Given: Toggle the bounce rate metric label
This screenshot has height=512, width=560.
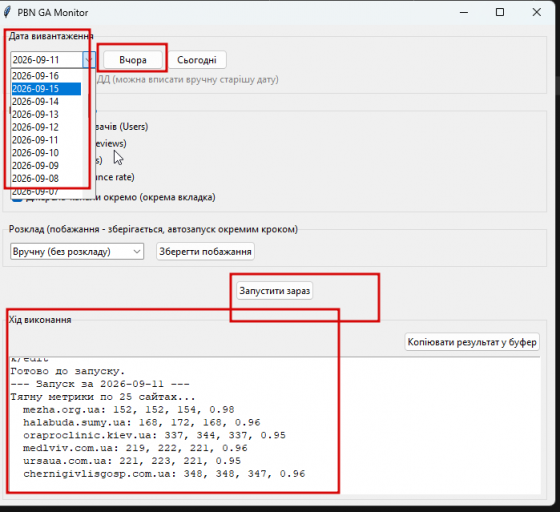Looking at the screenshot, I should [115, 177].
